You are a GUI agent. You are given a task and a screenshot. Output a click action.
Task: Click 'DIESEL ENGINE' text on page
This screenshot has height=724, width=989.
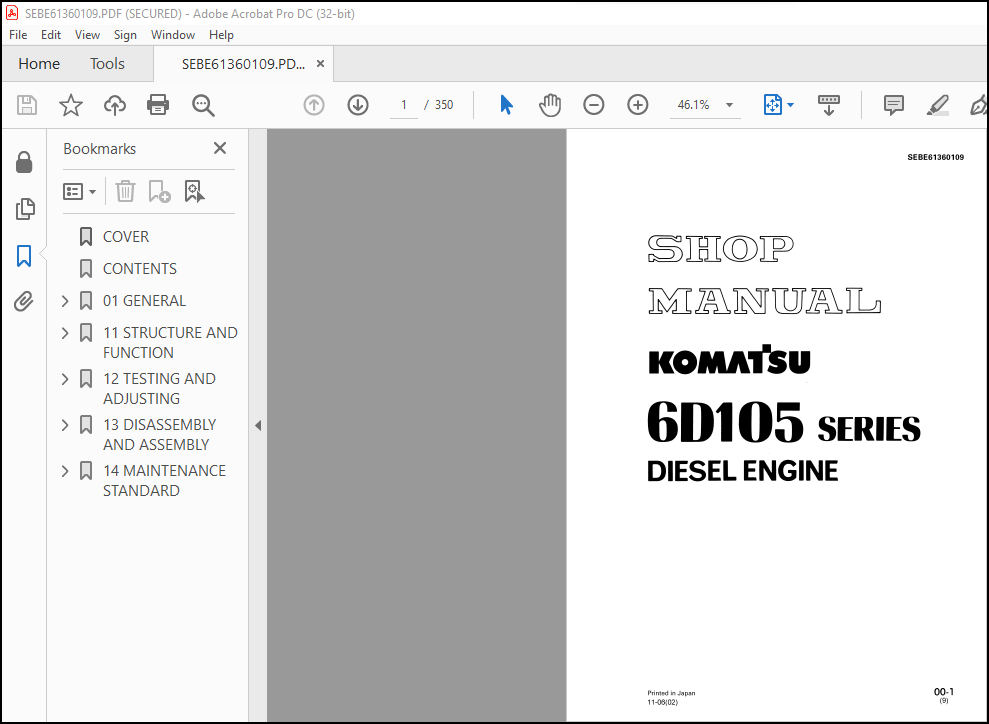pos(742,471)
